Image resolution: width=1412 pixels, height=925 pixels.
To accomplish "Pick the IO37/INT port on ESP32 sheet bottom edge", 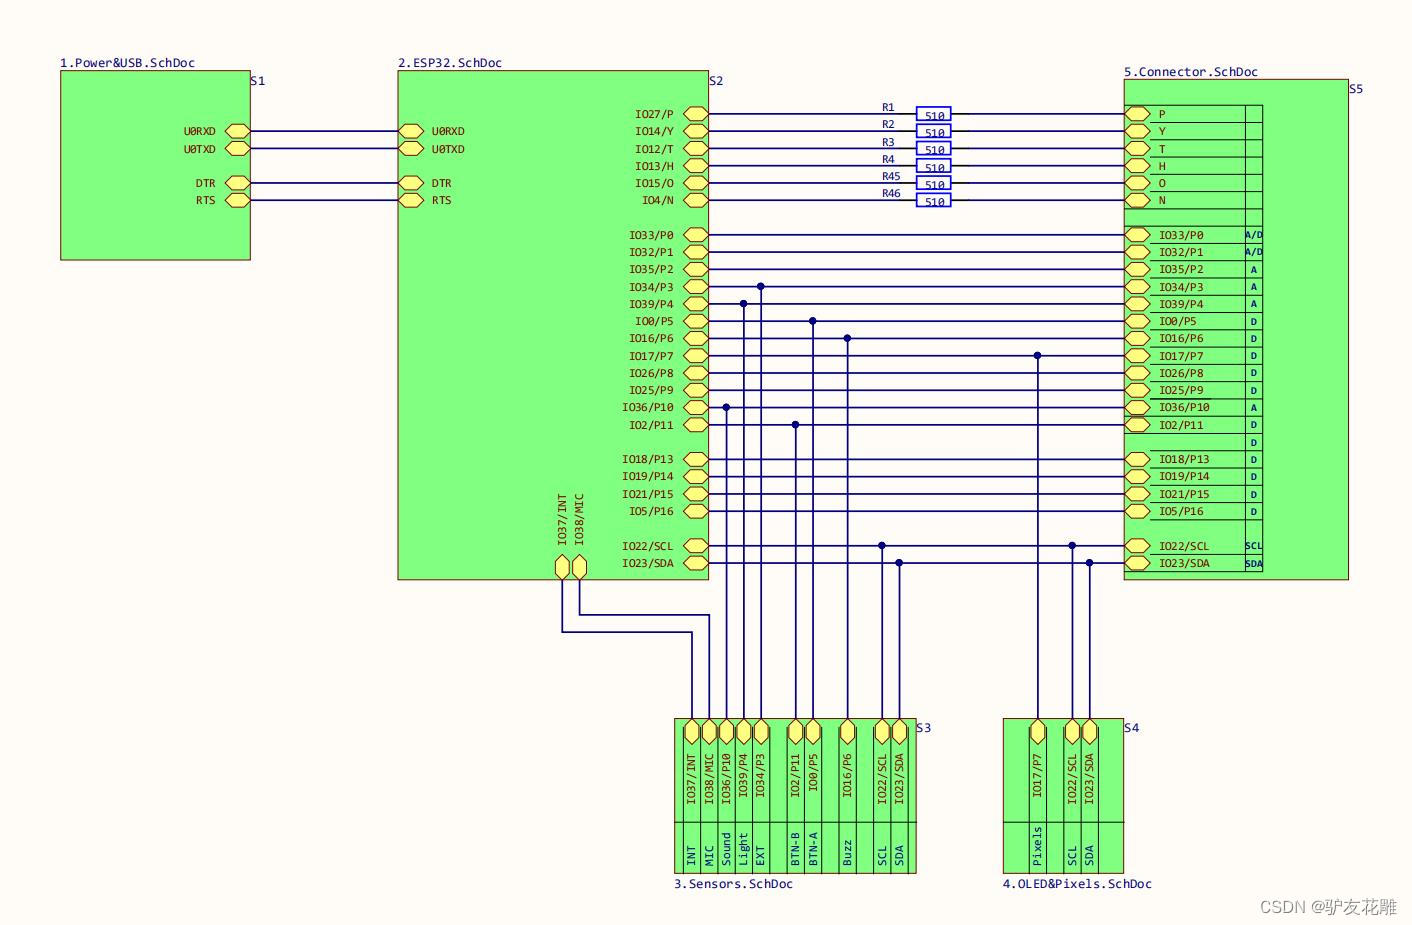I will pos(562,567).
